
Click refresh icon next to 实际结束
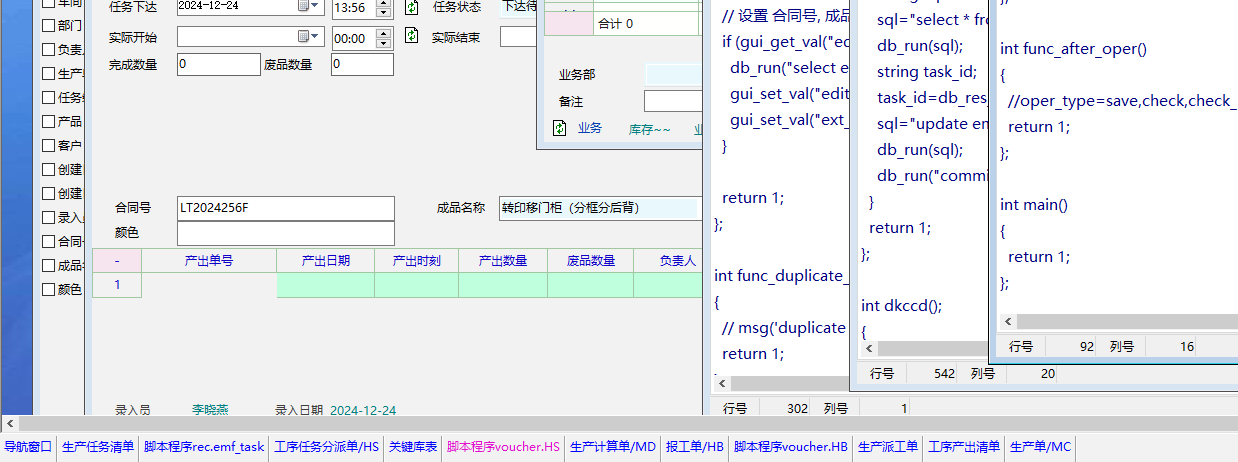click(412, 37)
